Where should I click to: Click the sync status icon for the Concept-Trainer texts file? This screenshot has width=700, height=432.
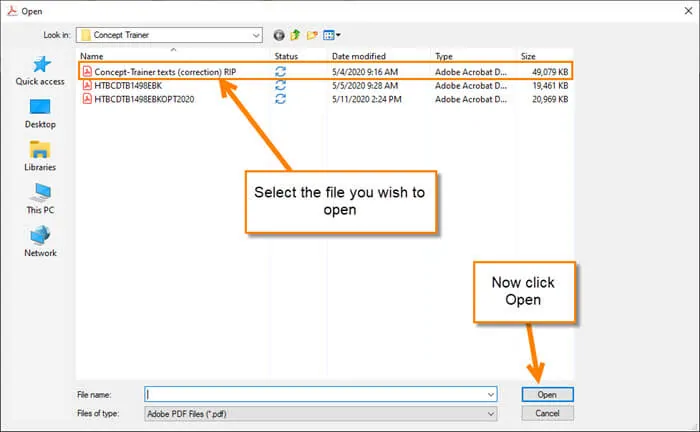(x=280, y=71)
